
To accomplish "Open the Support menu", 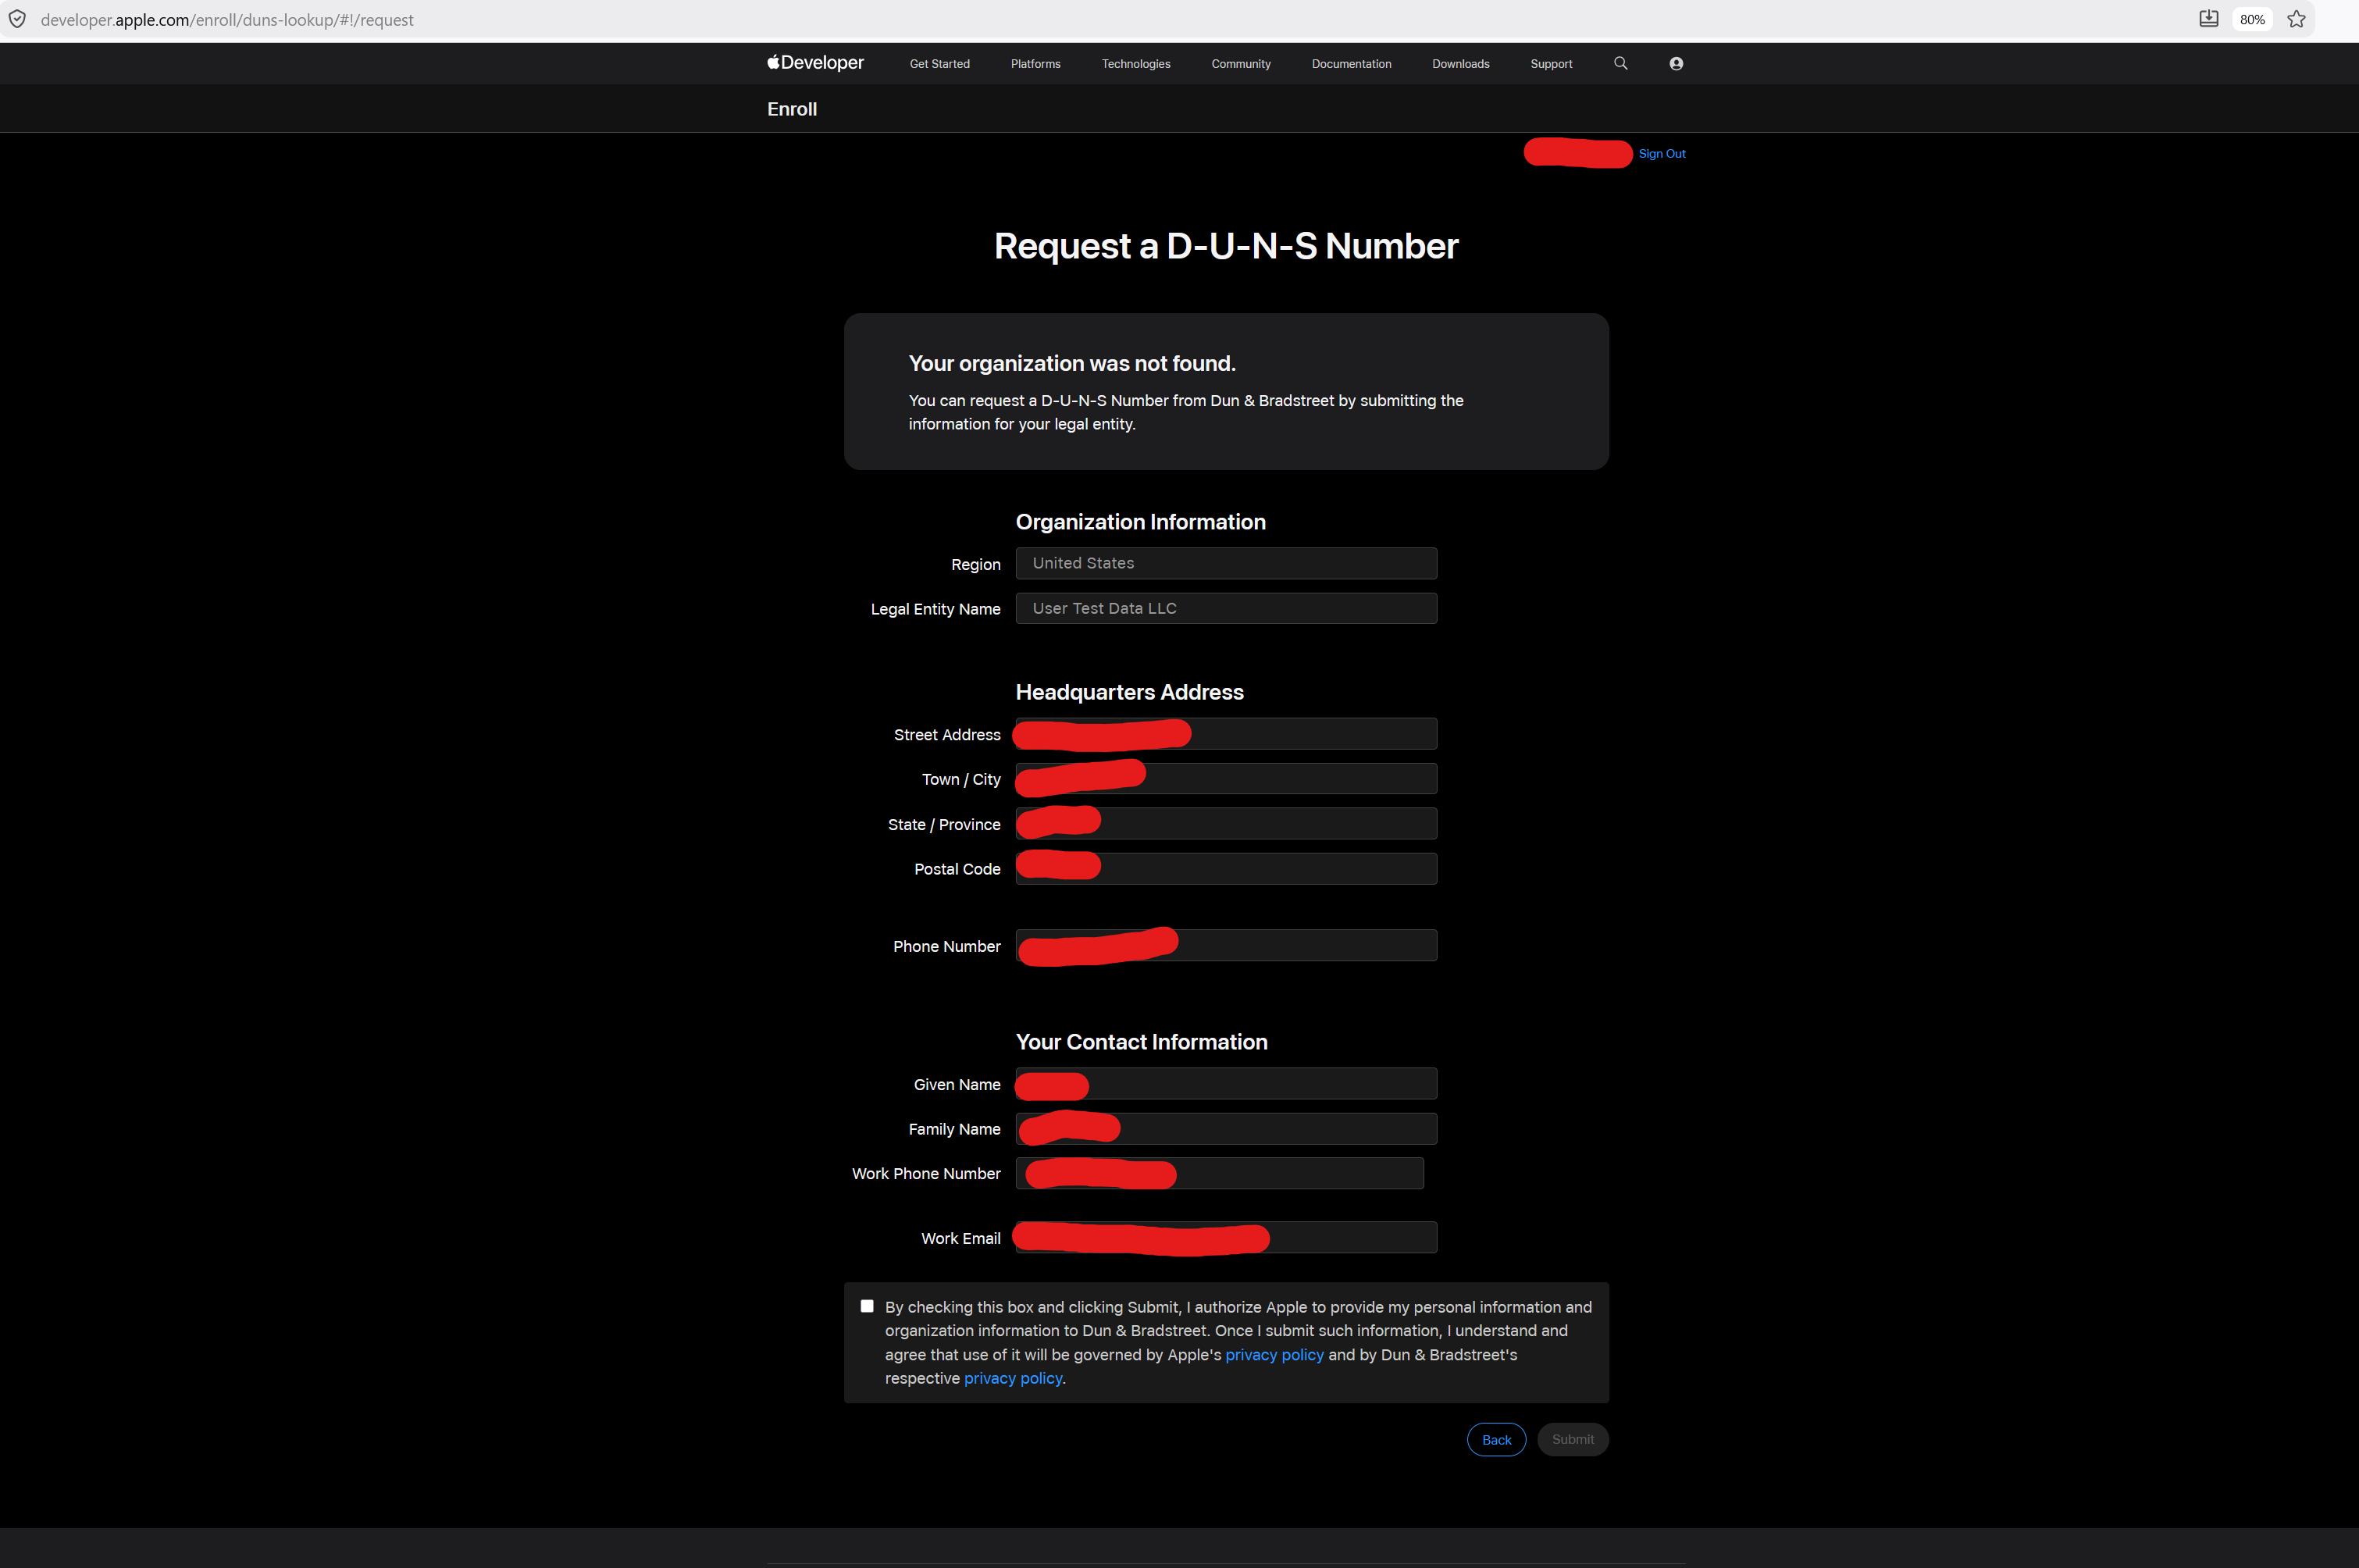I will pyautogui.click(x=1550, y=64).
